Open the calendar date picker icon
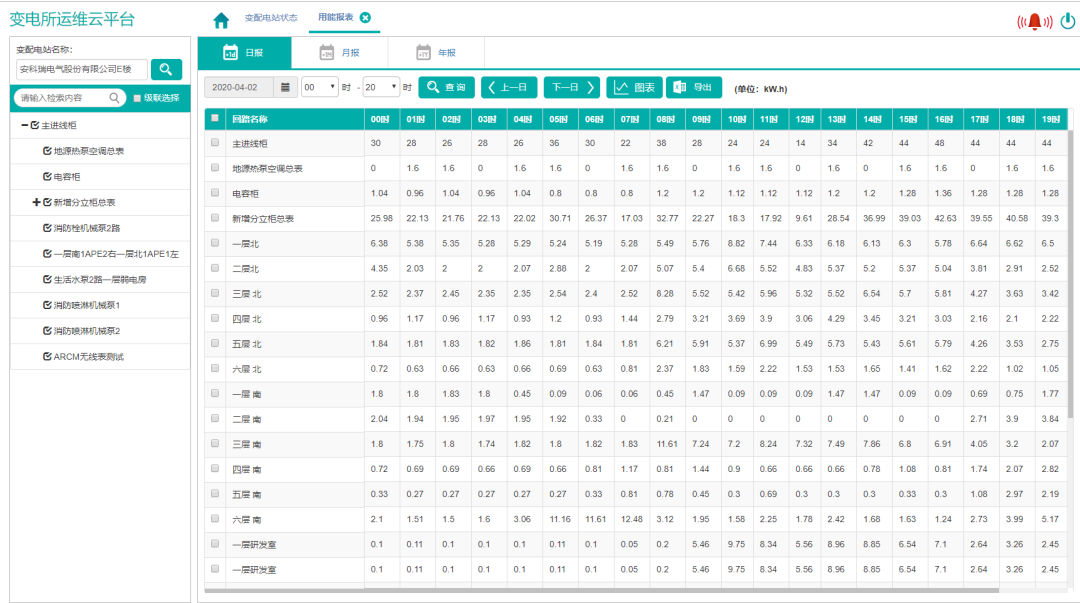 (287, 87)
